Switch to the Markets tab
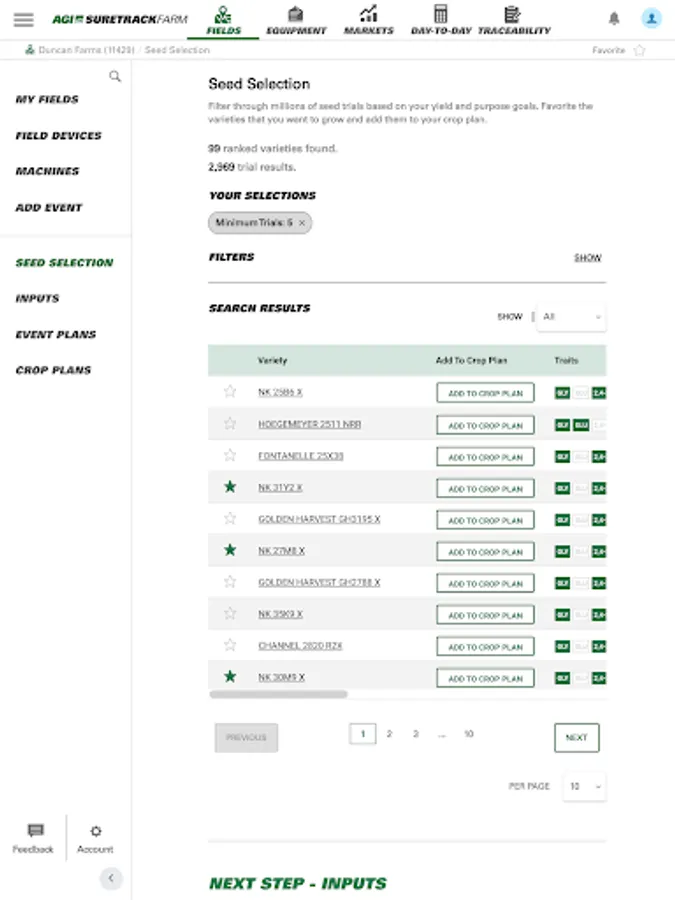675x900 pixels. click(x=368, y=21)
